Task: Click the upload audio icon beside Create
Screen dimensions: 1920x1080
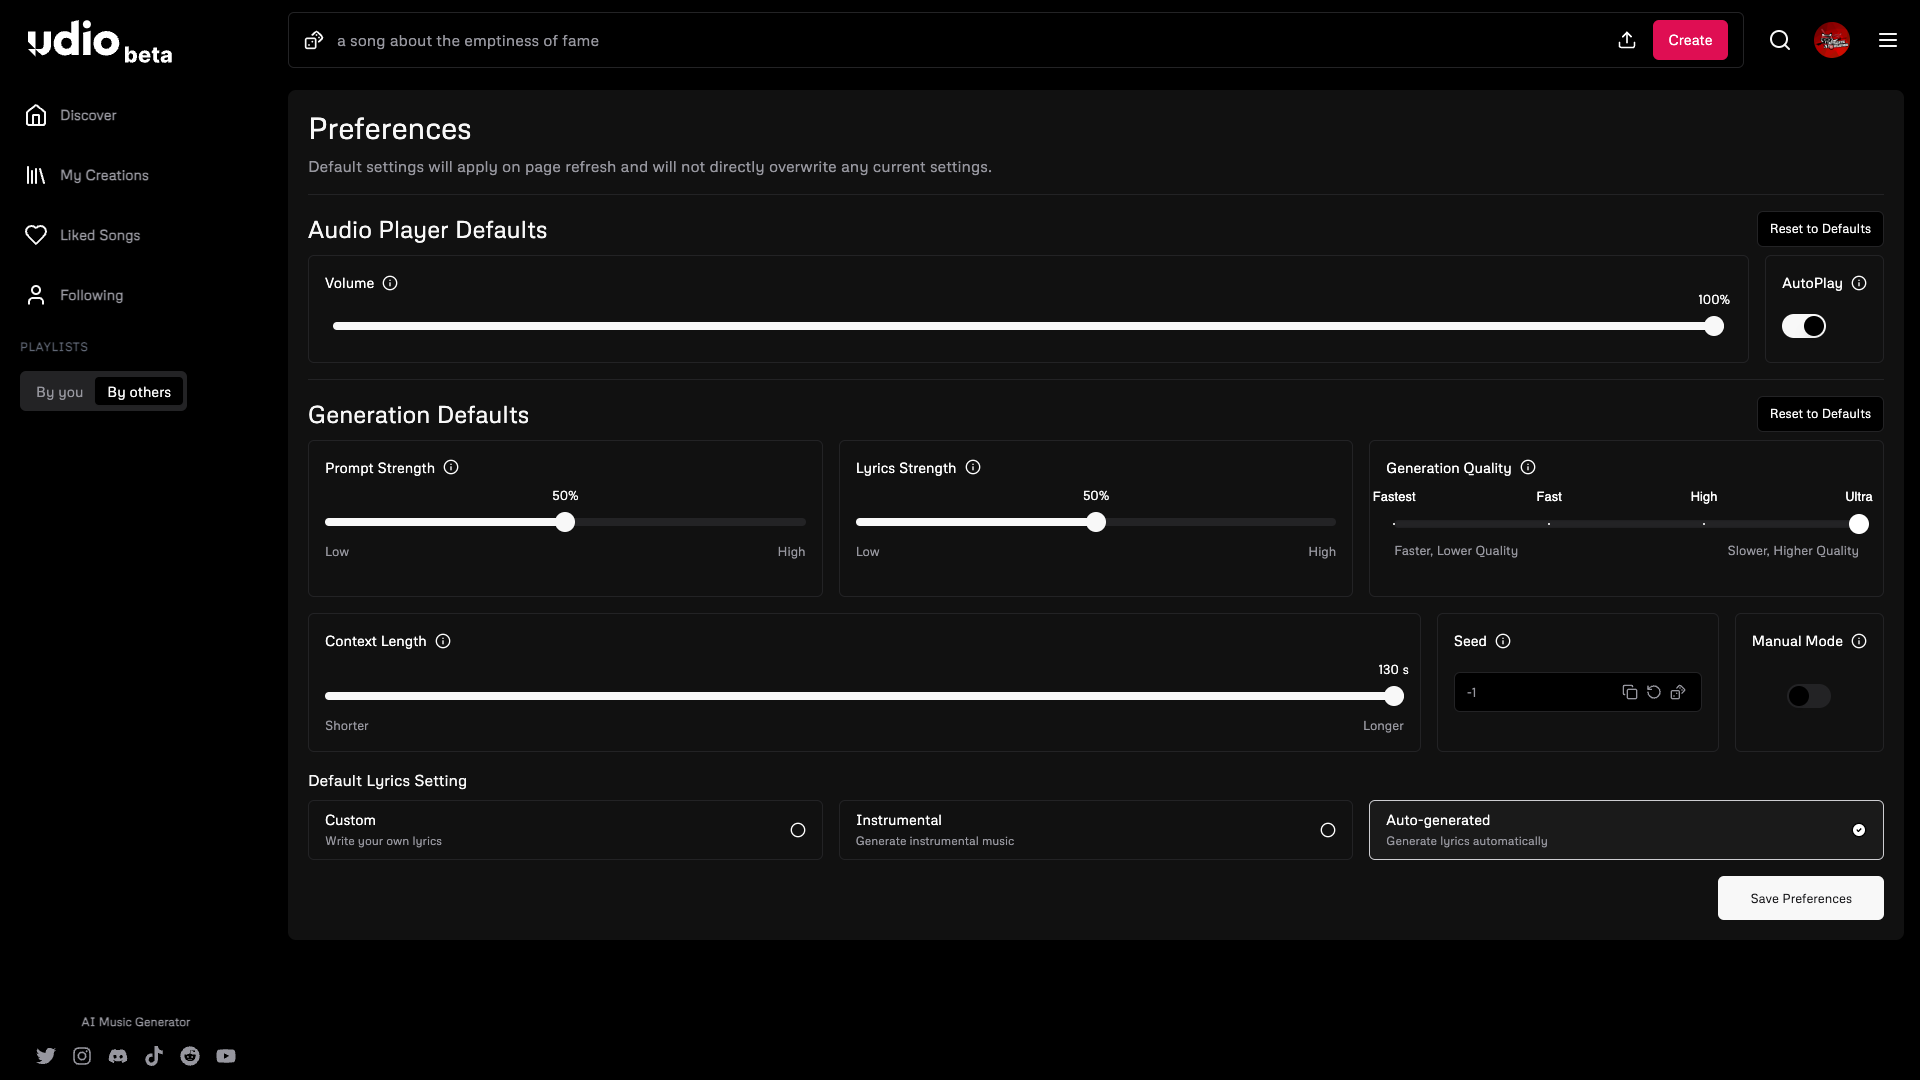Action: (1627, 40)
